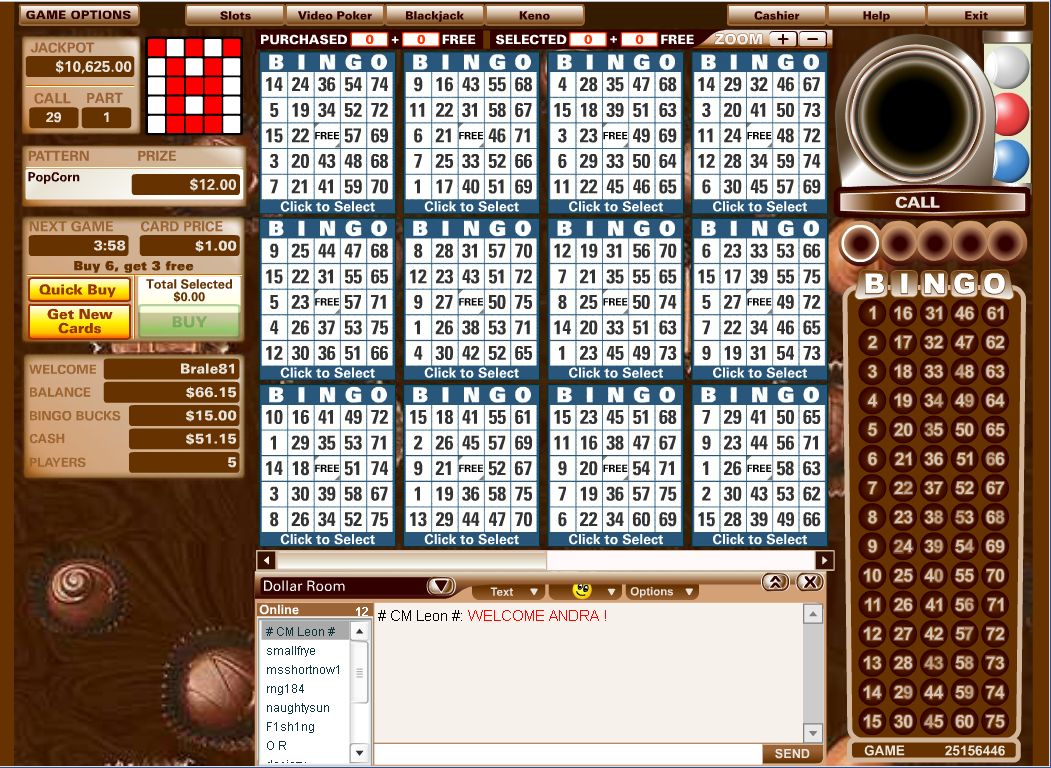Open the Game Options menu

click(79, 14)
